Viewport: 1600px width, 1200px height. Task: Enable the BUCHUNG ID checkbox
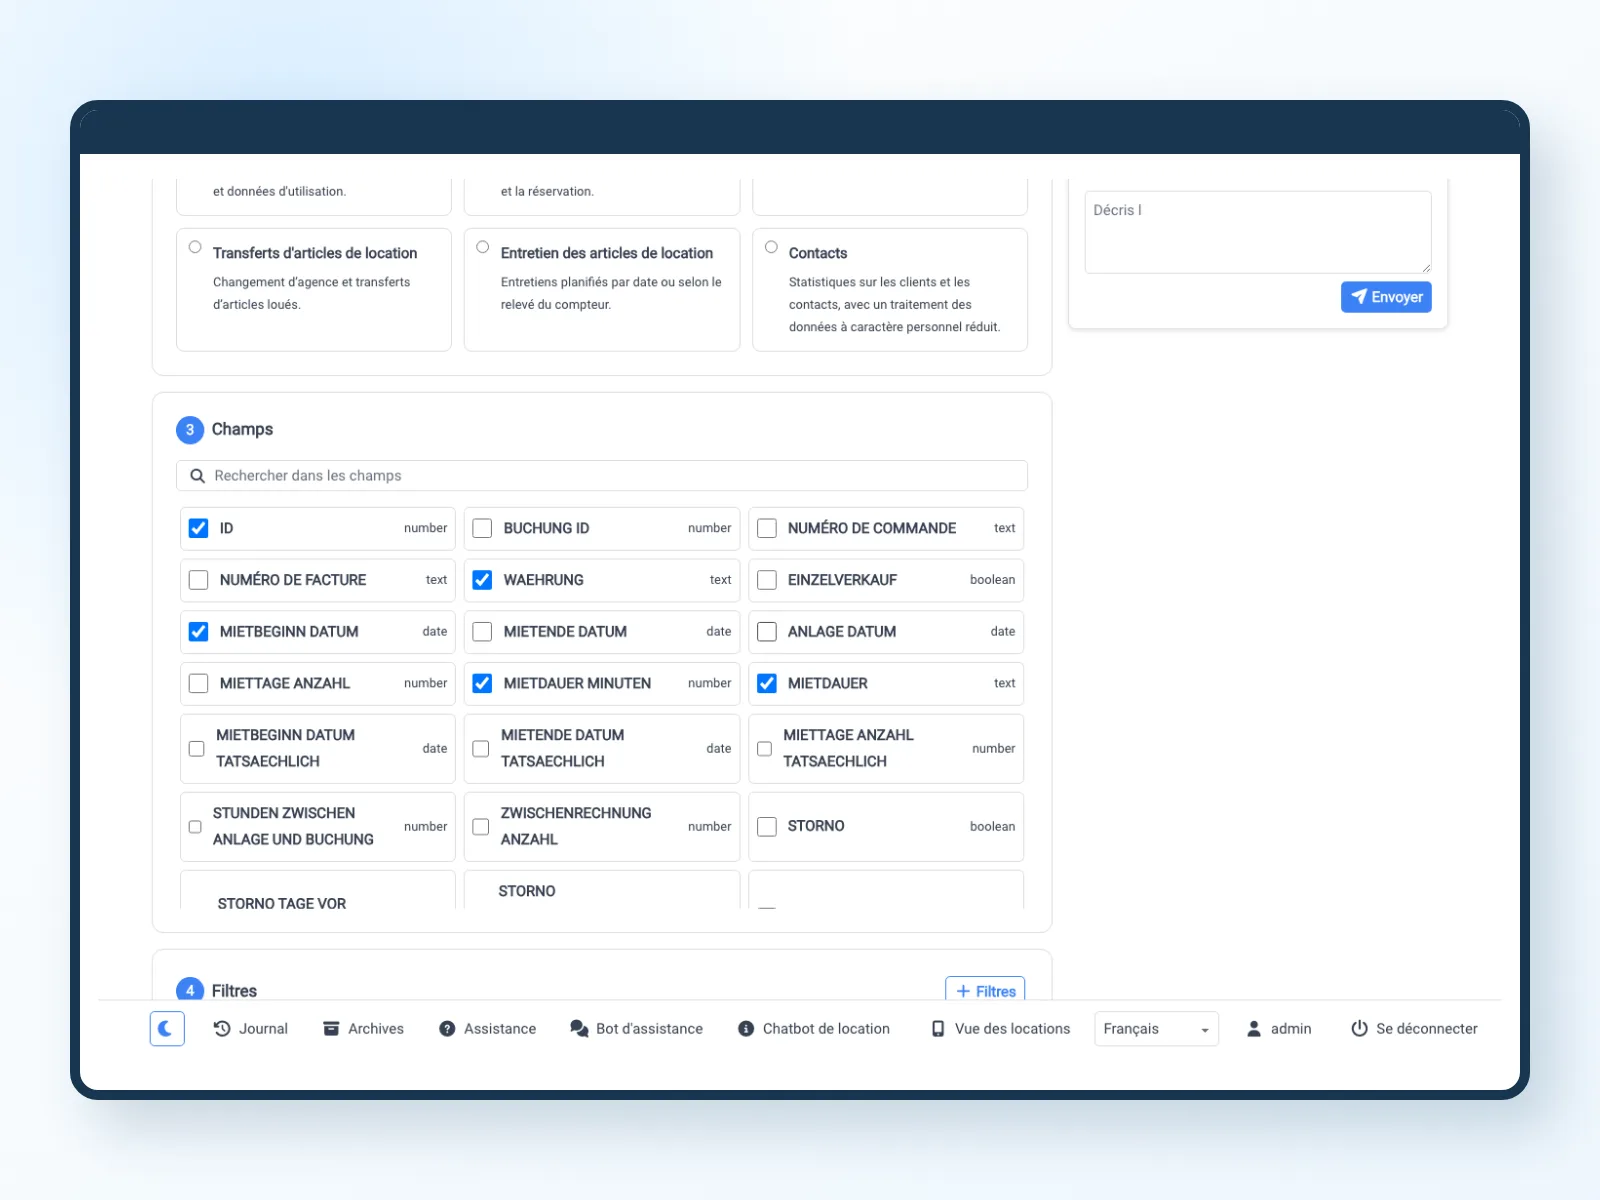pyautogui.click(x=482, y=528)
